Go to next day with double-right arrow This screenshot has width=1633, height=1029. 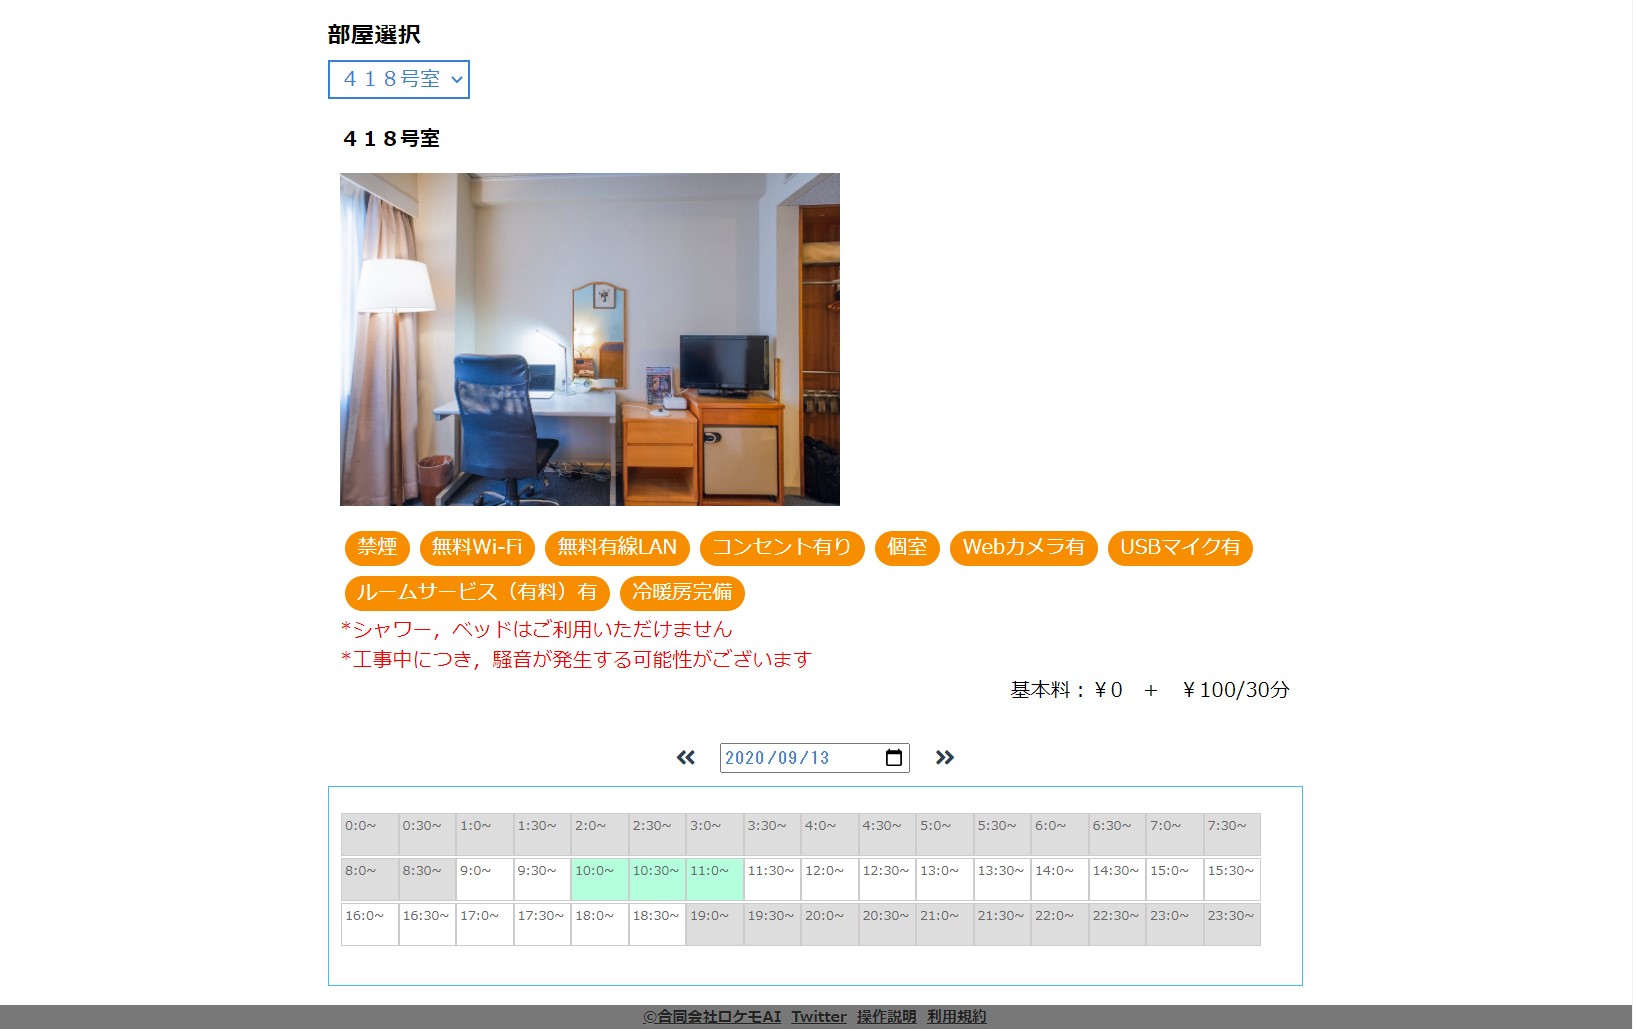click(x=945, y=758)
